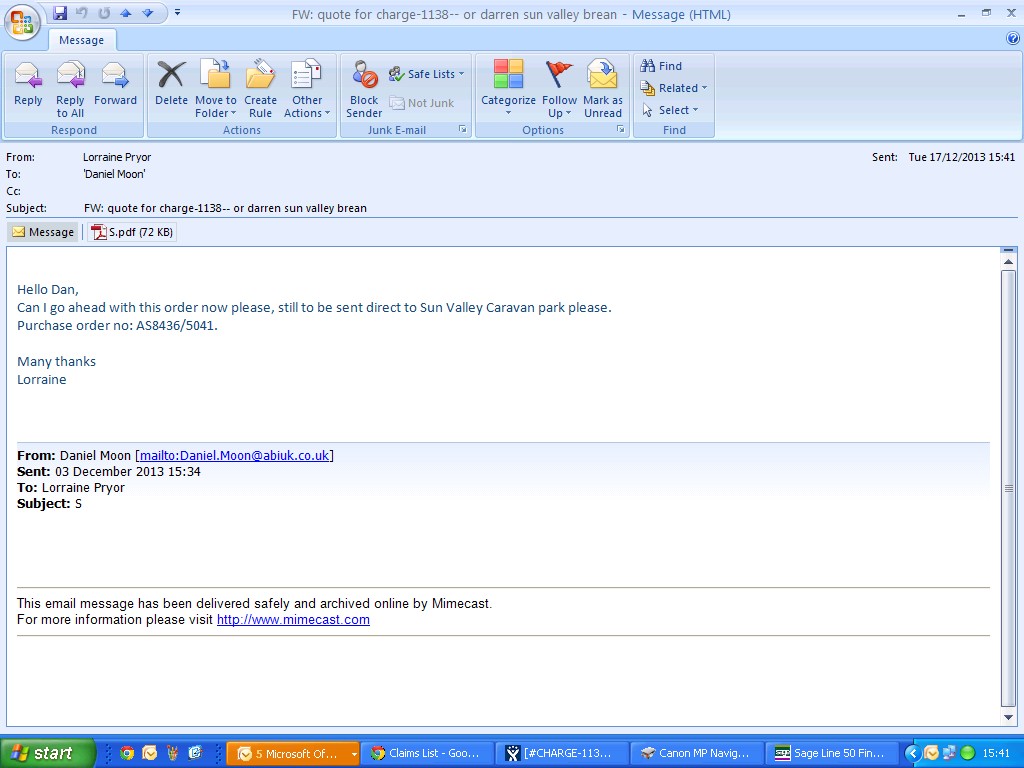Click the greyed-out Not Junk button
The height and width of the screenshot is (768, 1024).
tap(422, 103)
